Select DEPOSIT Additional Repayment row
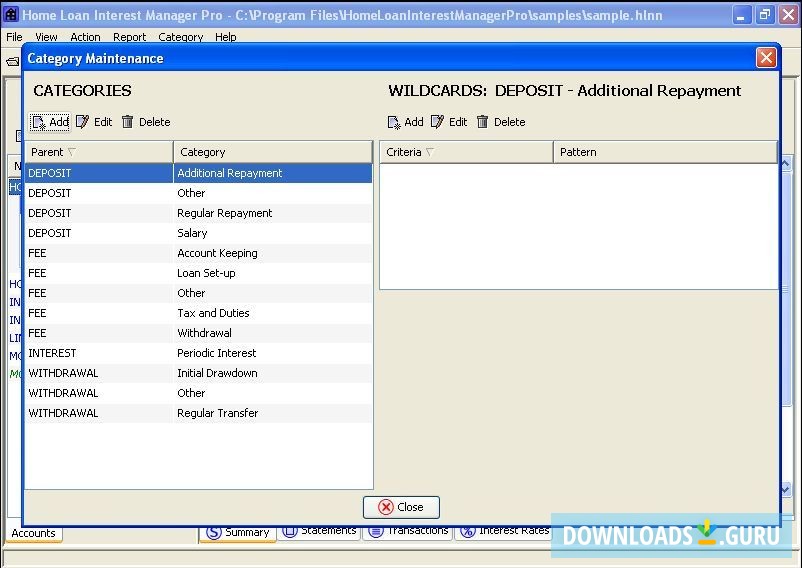This screenshot has width=802, height=568. (198, 173)
